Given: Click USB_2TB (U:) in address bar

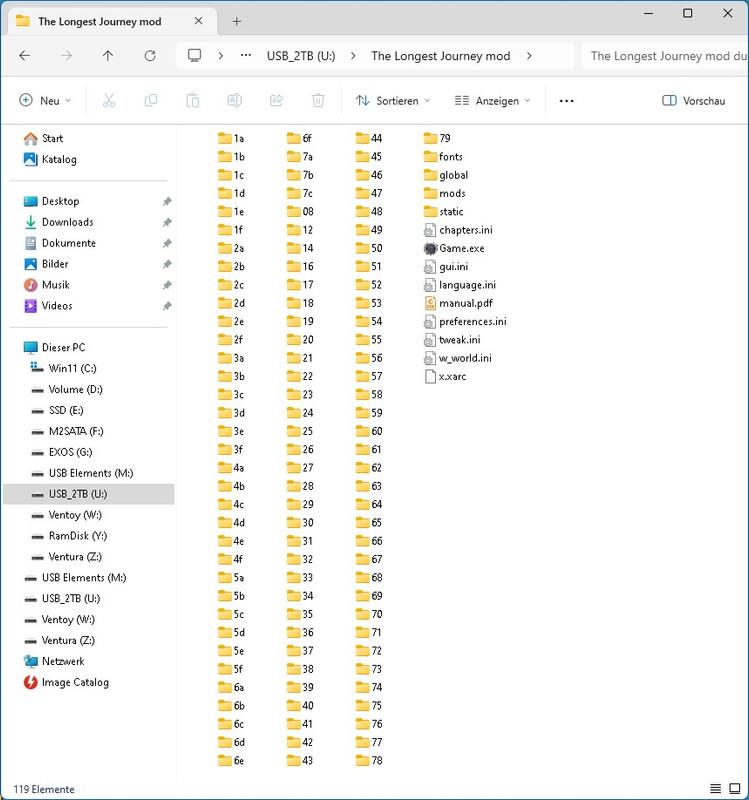Looking at the screenshot, I should [x=301, y=56].
